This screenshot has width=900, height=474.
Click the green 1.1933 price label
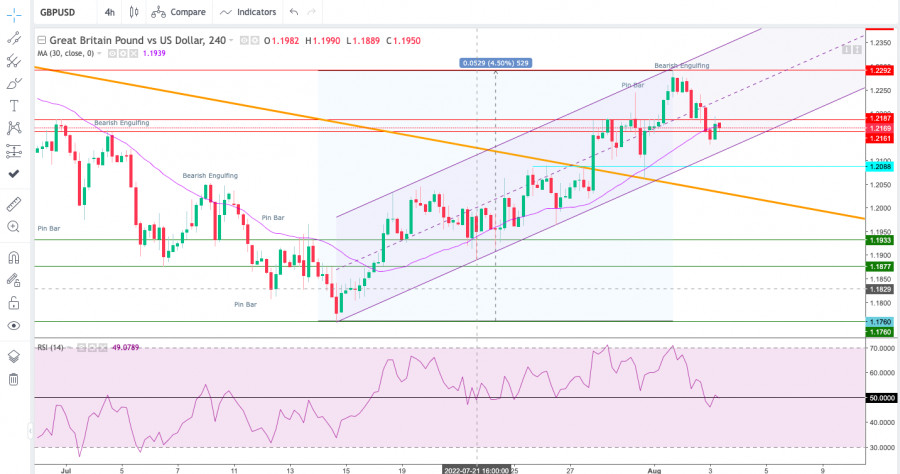click(x=880, y=240)
